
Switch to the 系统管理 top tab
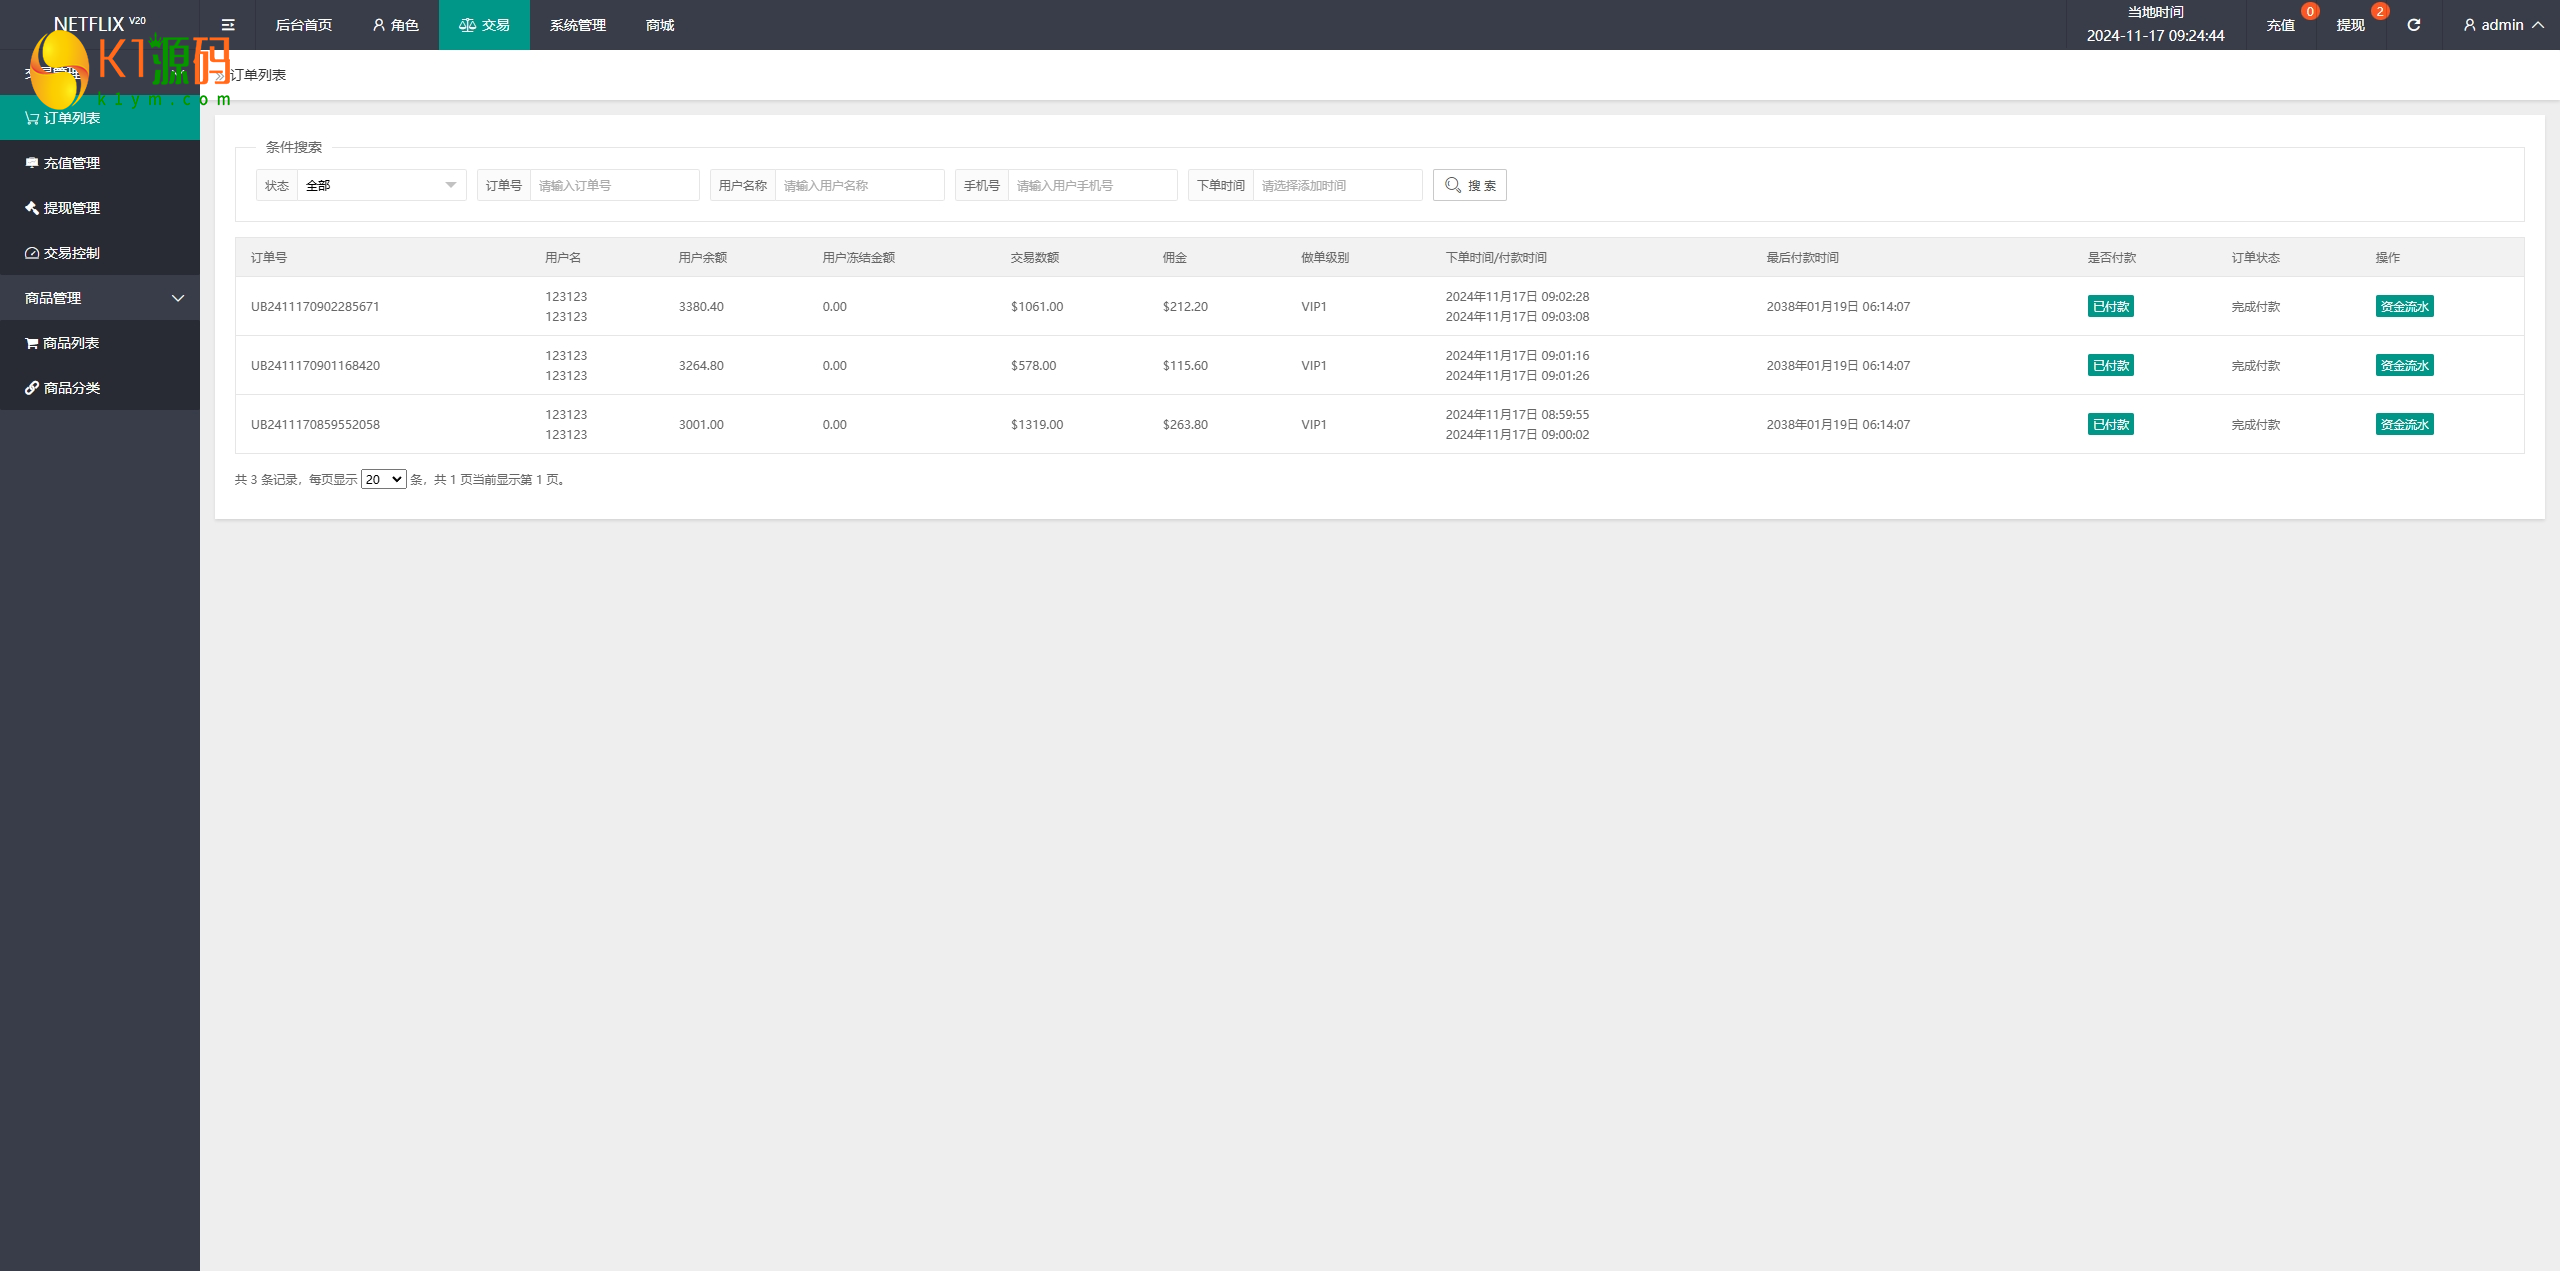click(x=577, y=25)
